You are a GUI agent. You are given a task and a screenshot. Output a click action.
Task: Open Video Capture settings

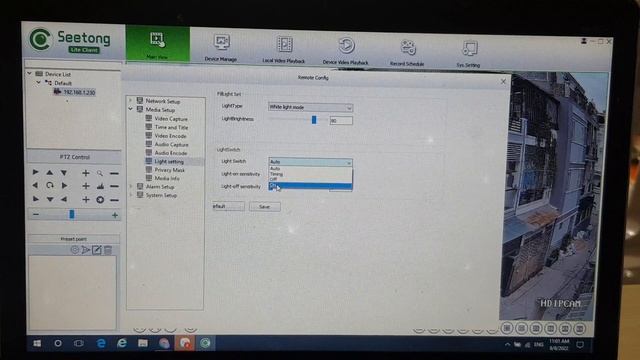point(171,119)
